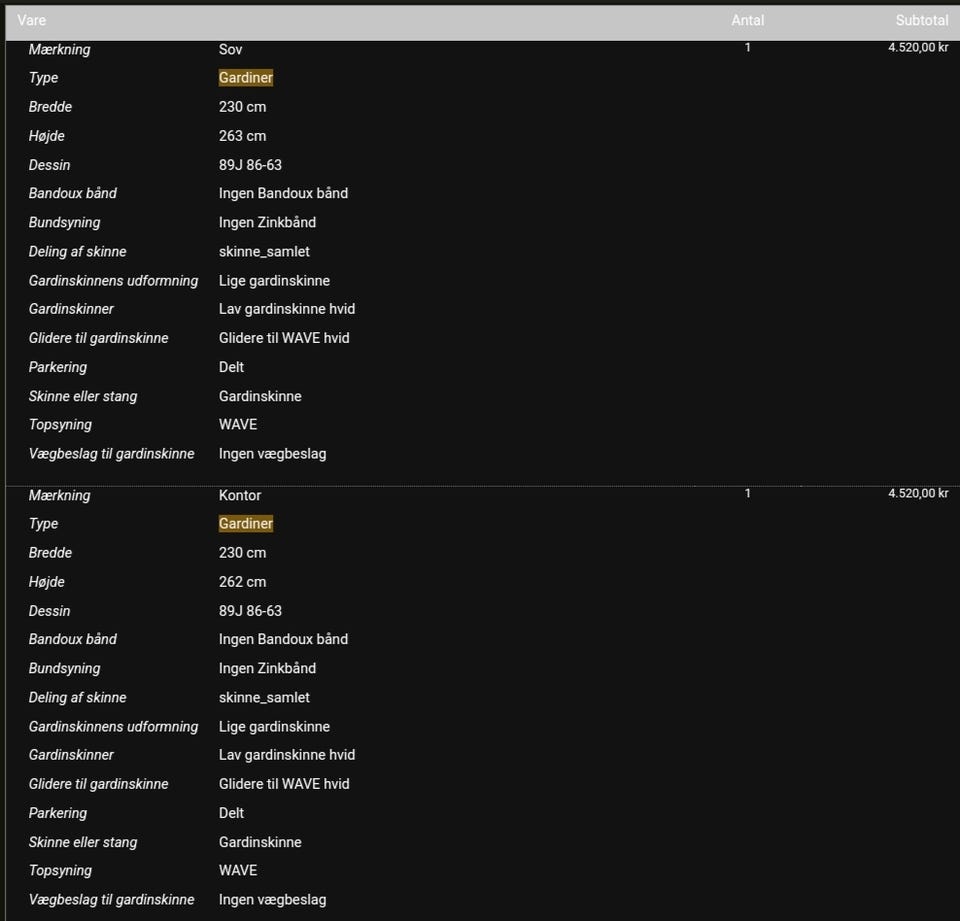Screen dimensions: 960x921
Task: Select the Sov marking value
Action: tap(231, 49)
